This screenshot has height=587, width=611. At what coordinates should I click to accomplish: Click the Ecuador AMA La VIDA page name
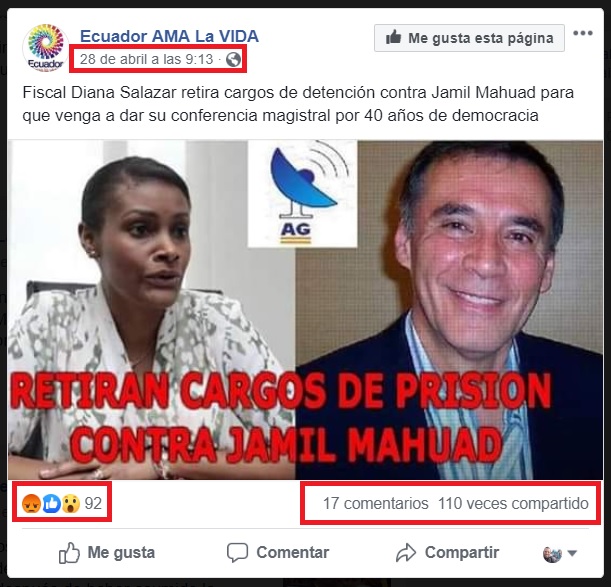169,36
